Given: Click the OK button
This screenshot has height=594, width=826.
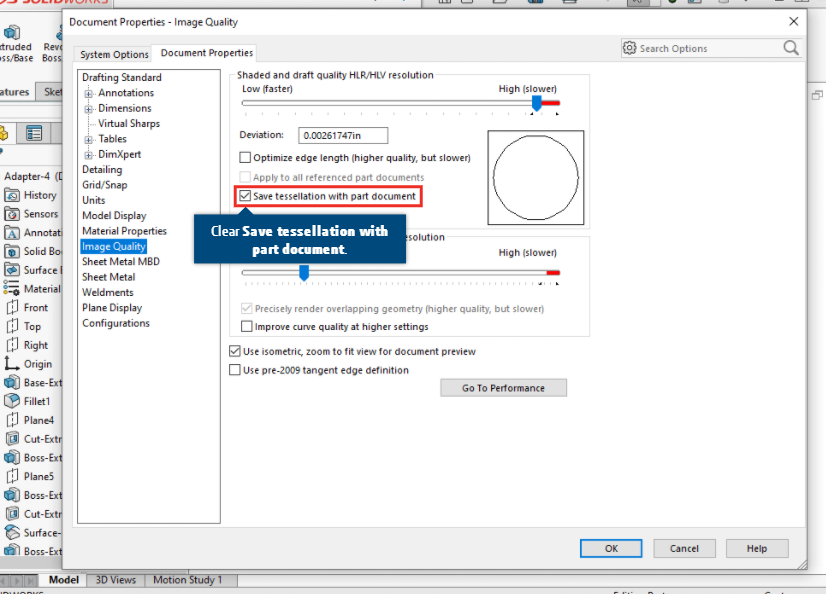Looking at the screenshot, I should [x=611, y=548].
